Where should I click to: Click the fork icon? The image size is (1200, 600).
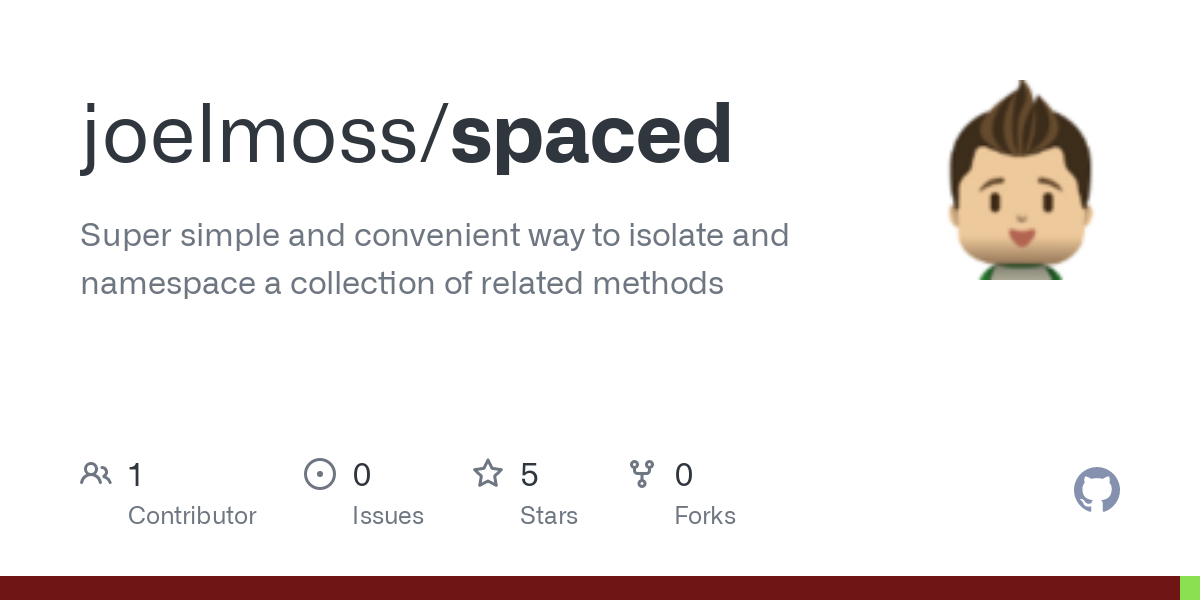click(642, 474)
